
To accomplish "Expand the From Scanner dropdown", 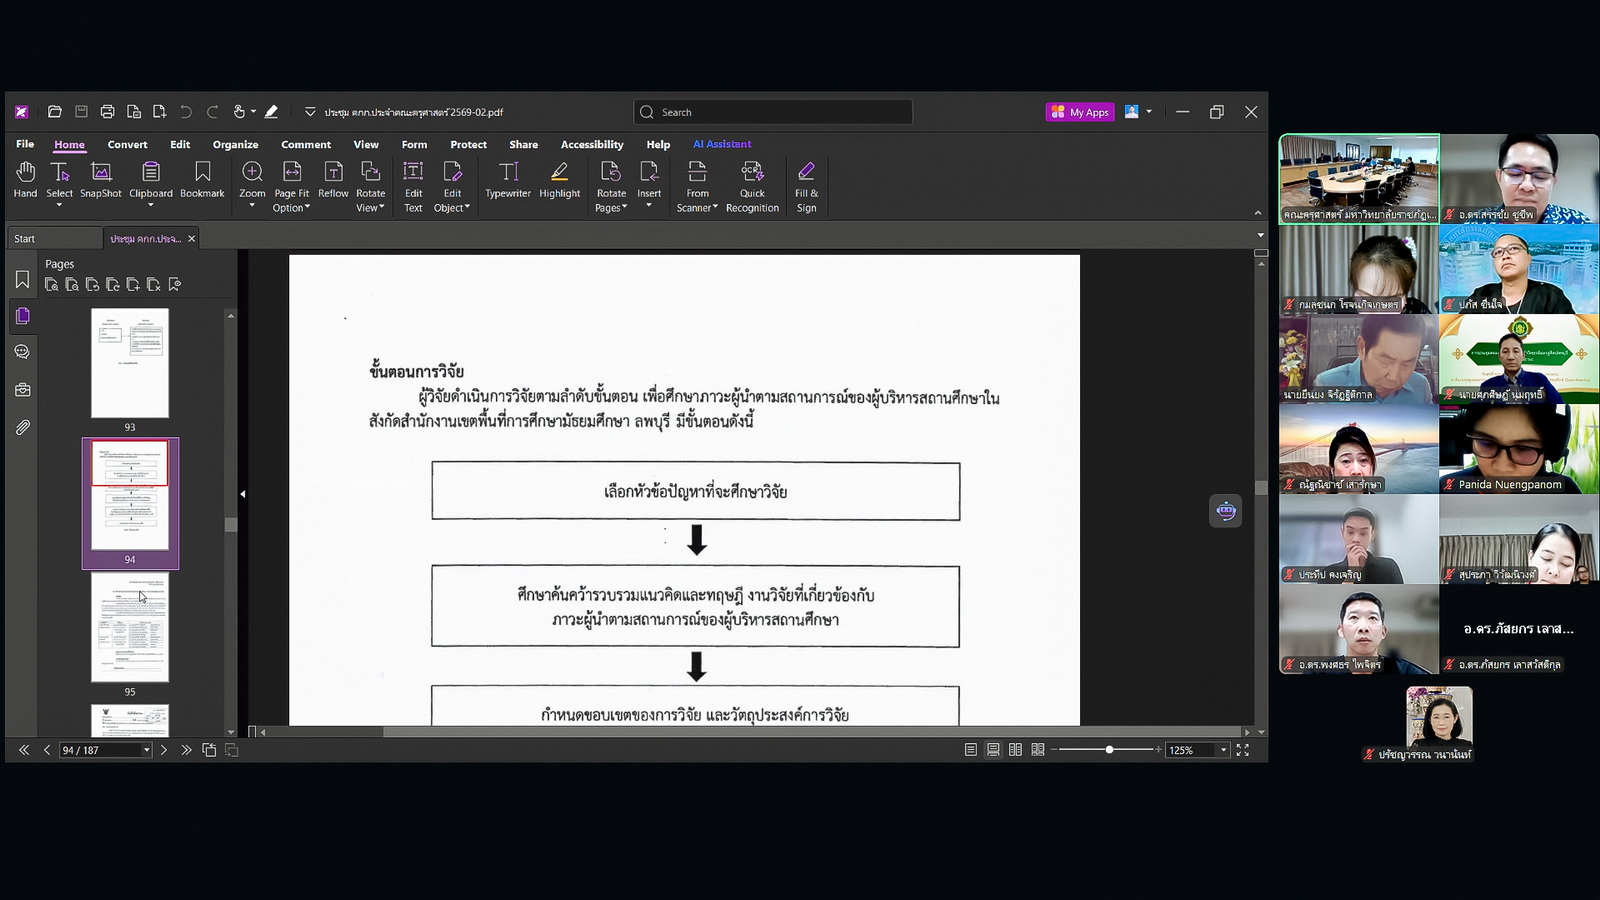I will pyautogui.click(x=697, y=208).
